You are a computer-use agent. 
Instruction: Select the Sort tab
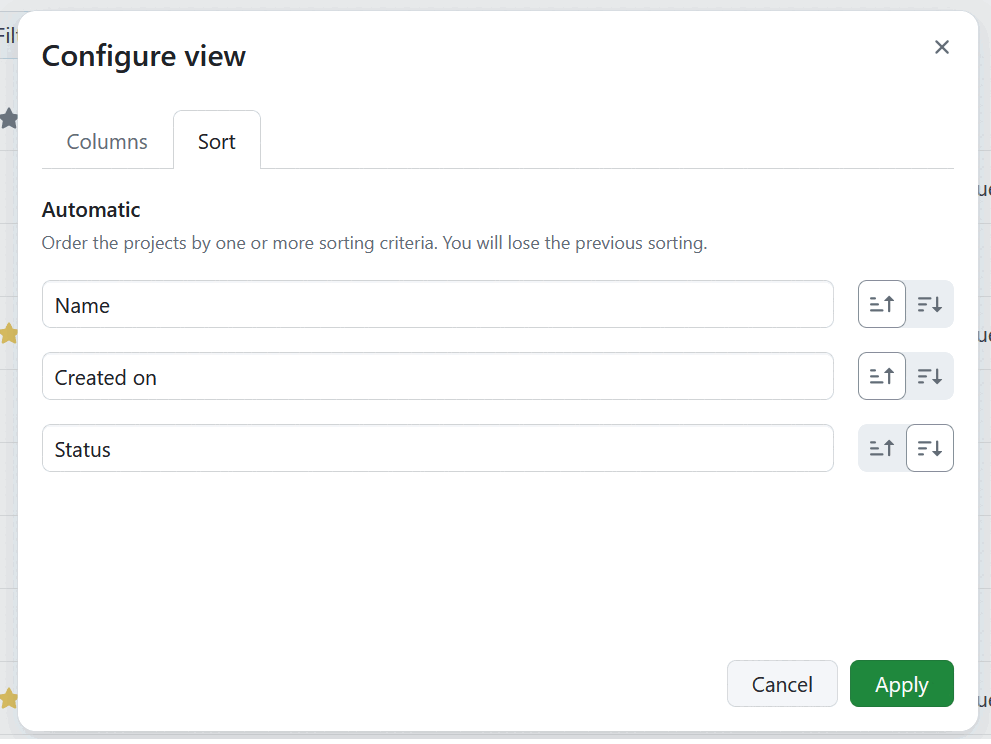point(216,141)
